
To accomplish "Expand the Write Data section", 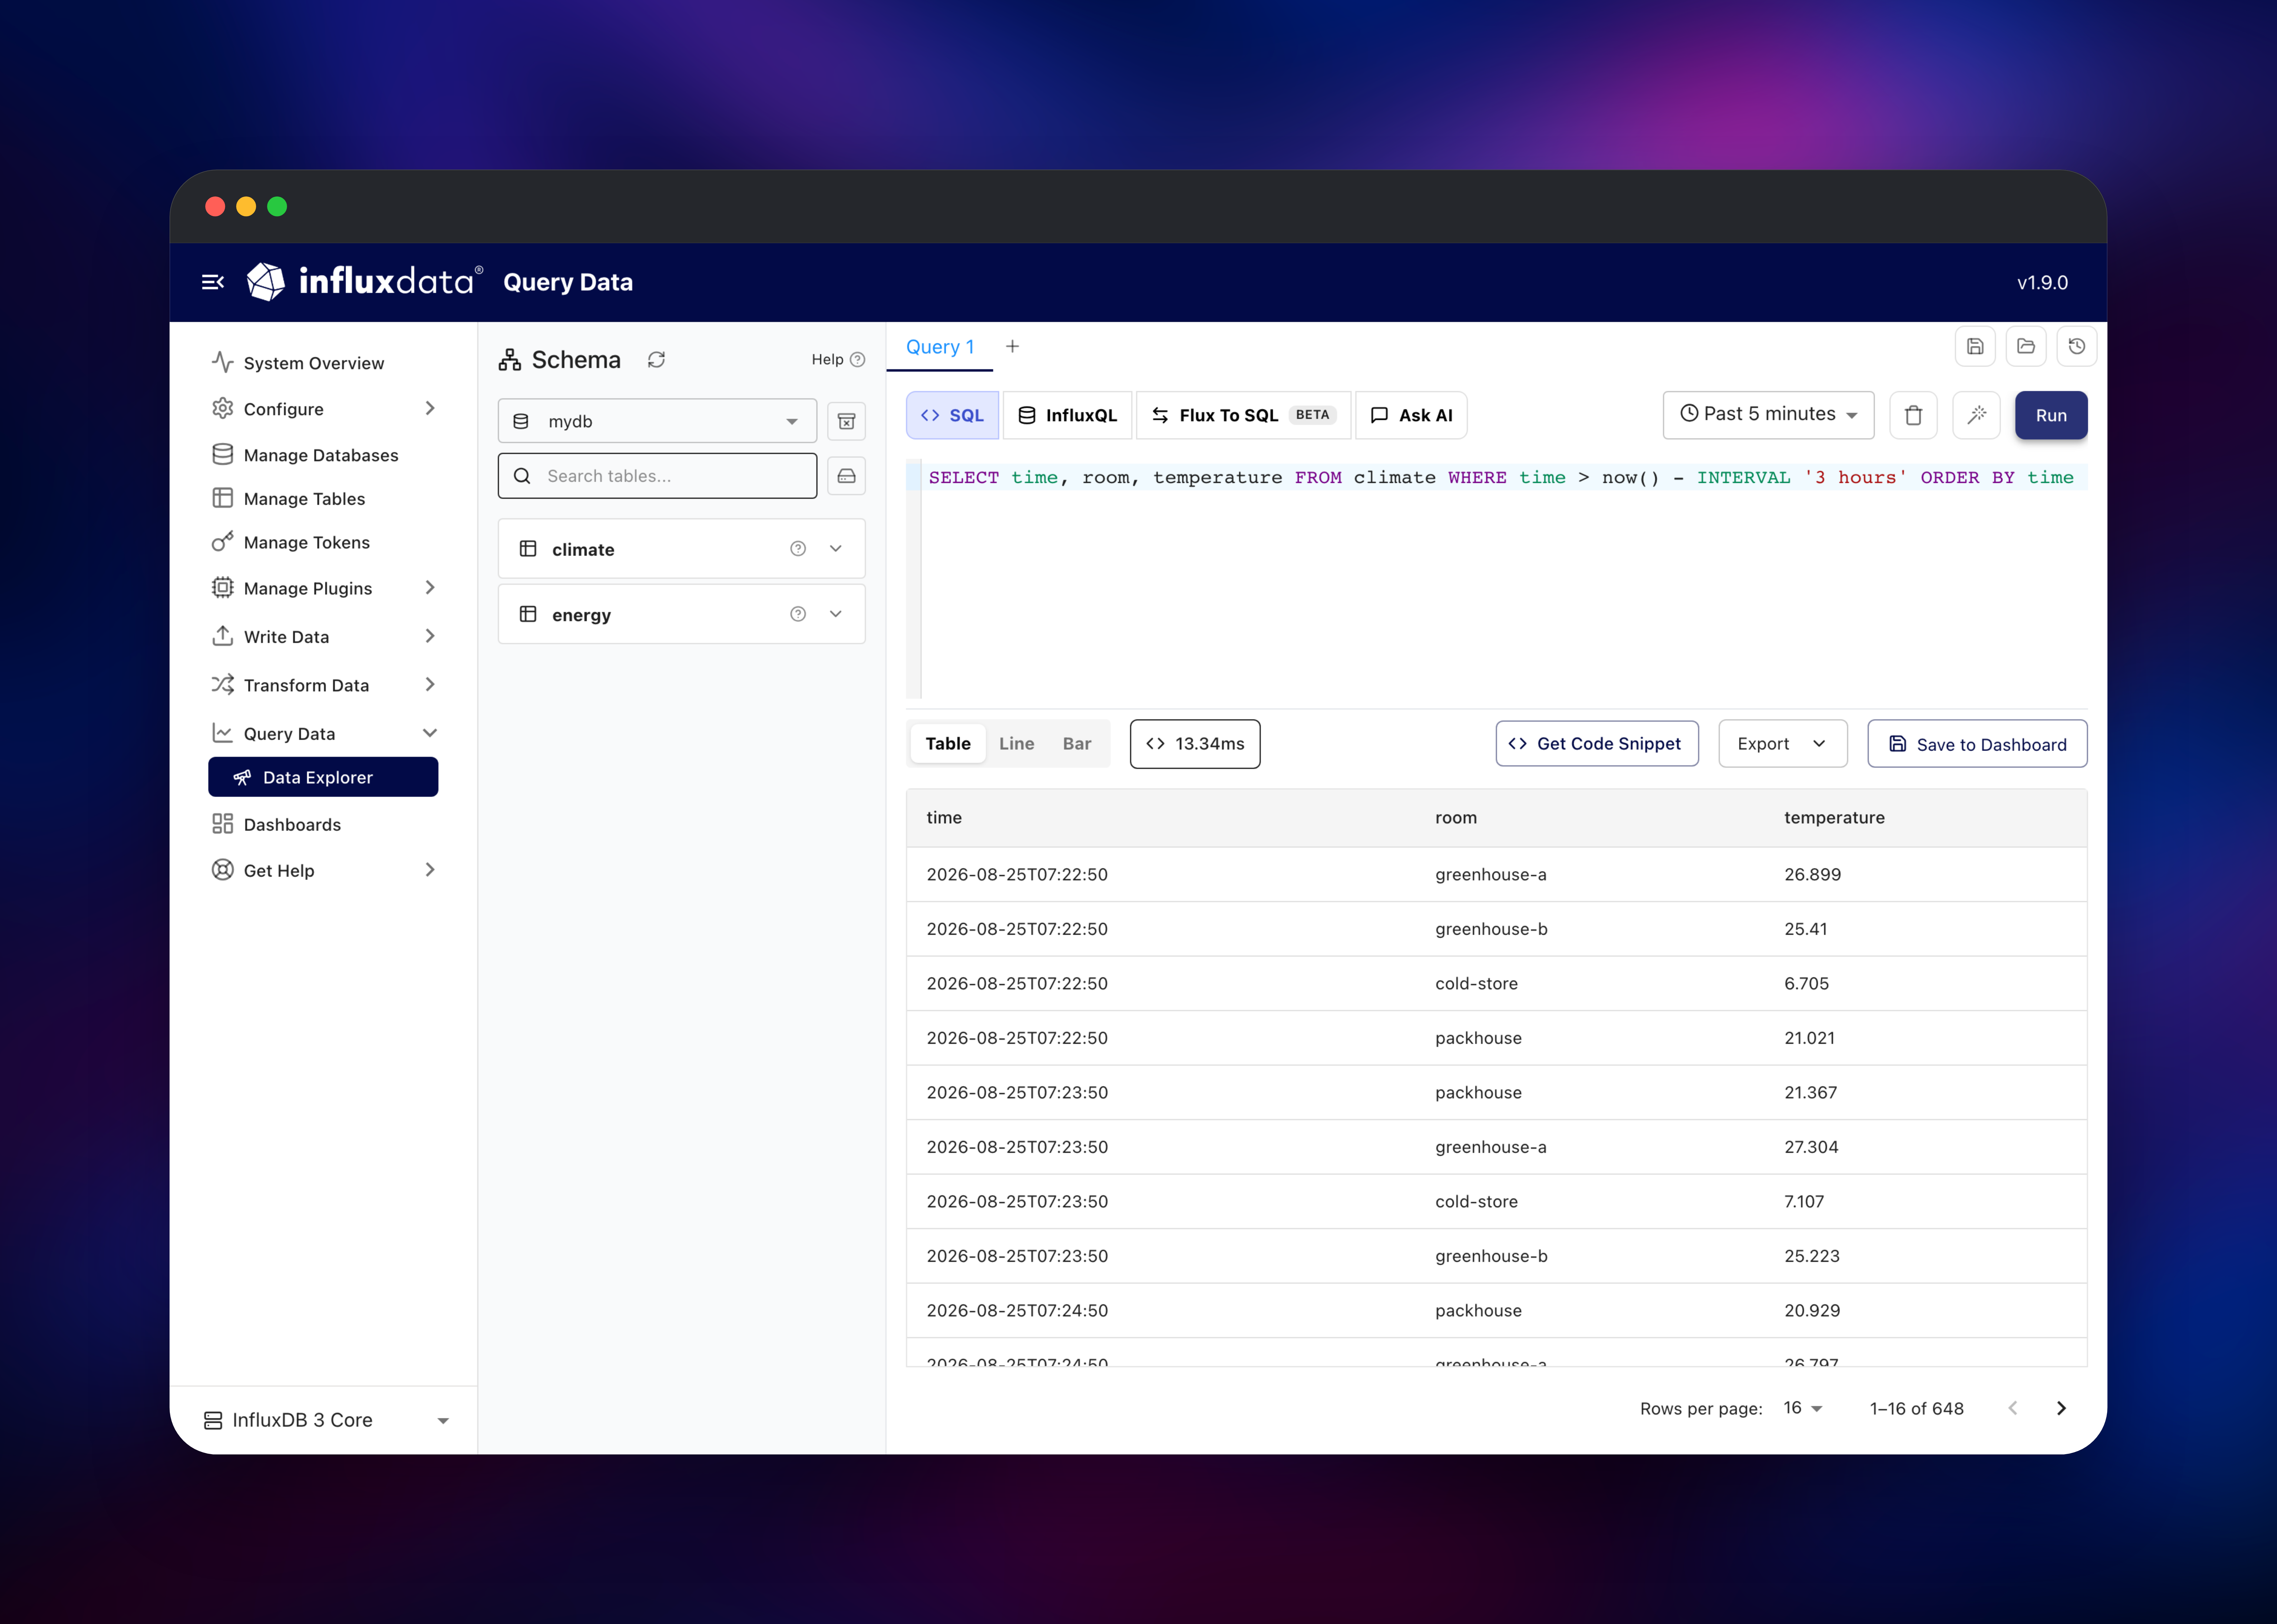I will click(x=323, y=636).
